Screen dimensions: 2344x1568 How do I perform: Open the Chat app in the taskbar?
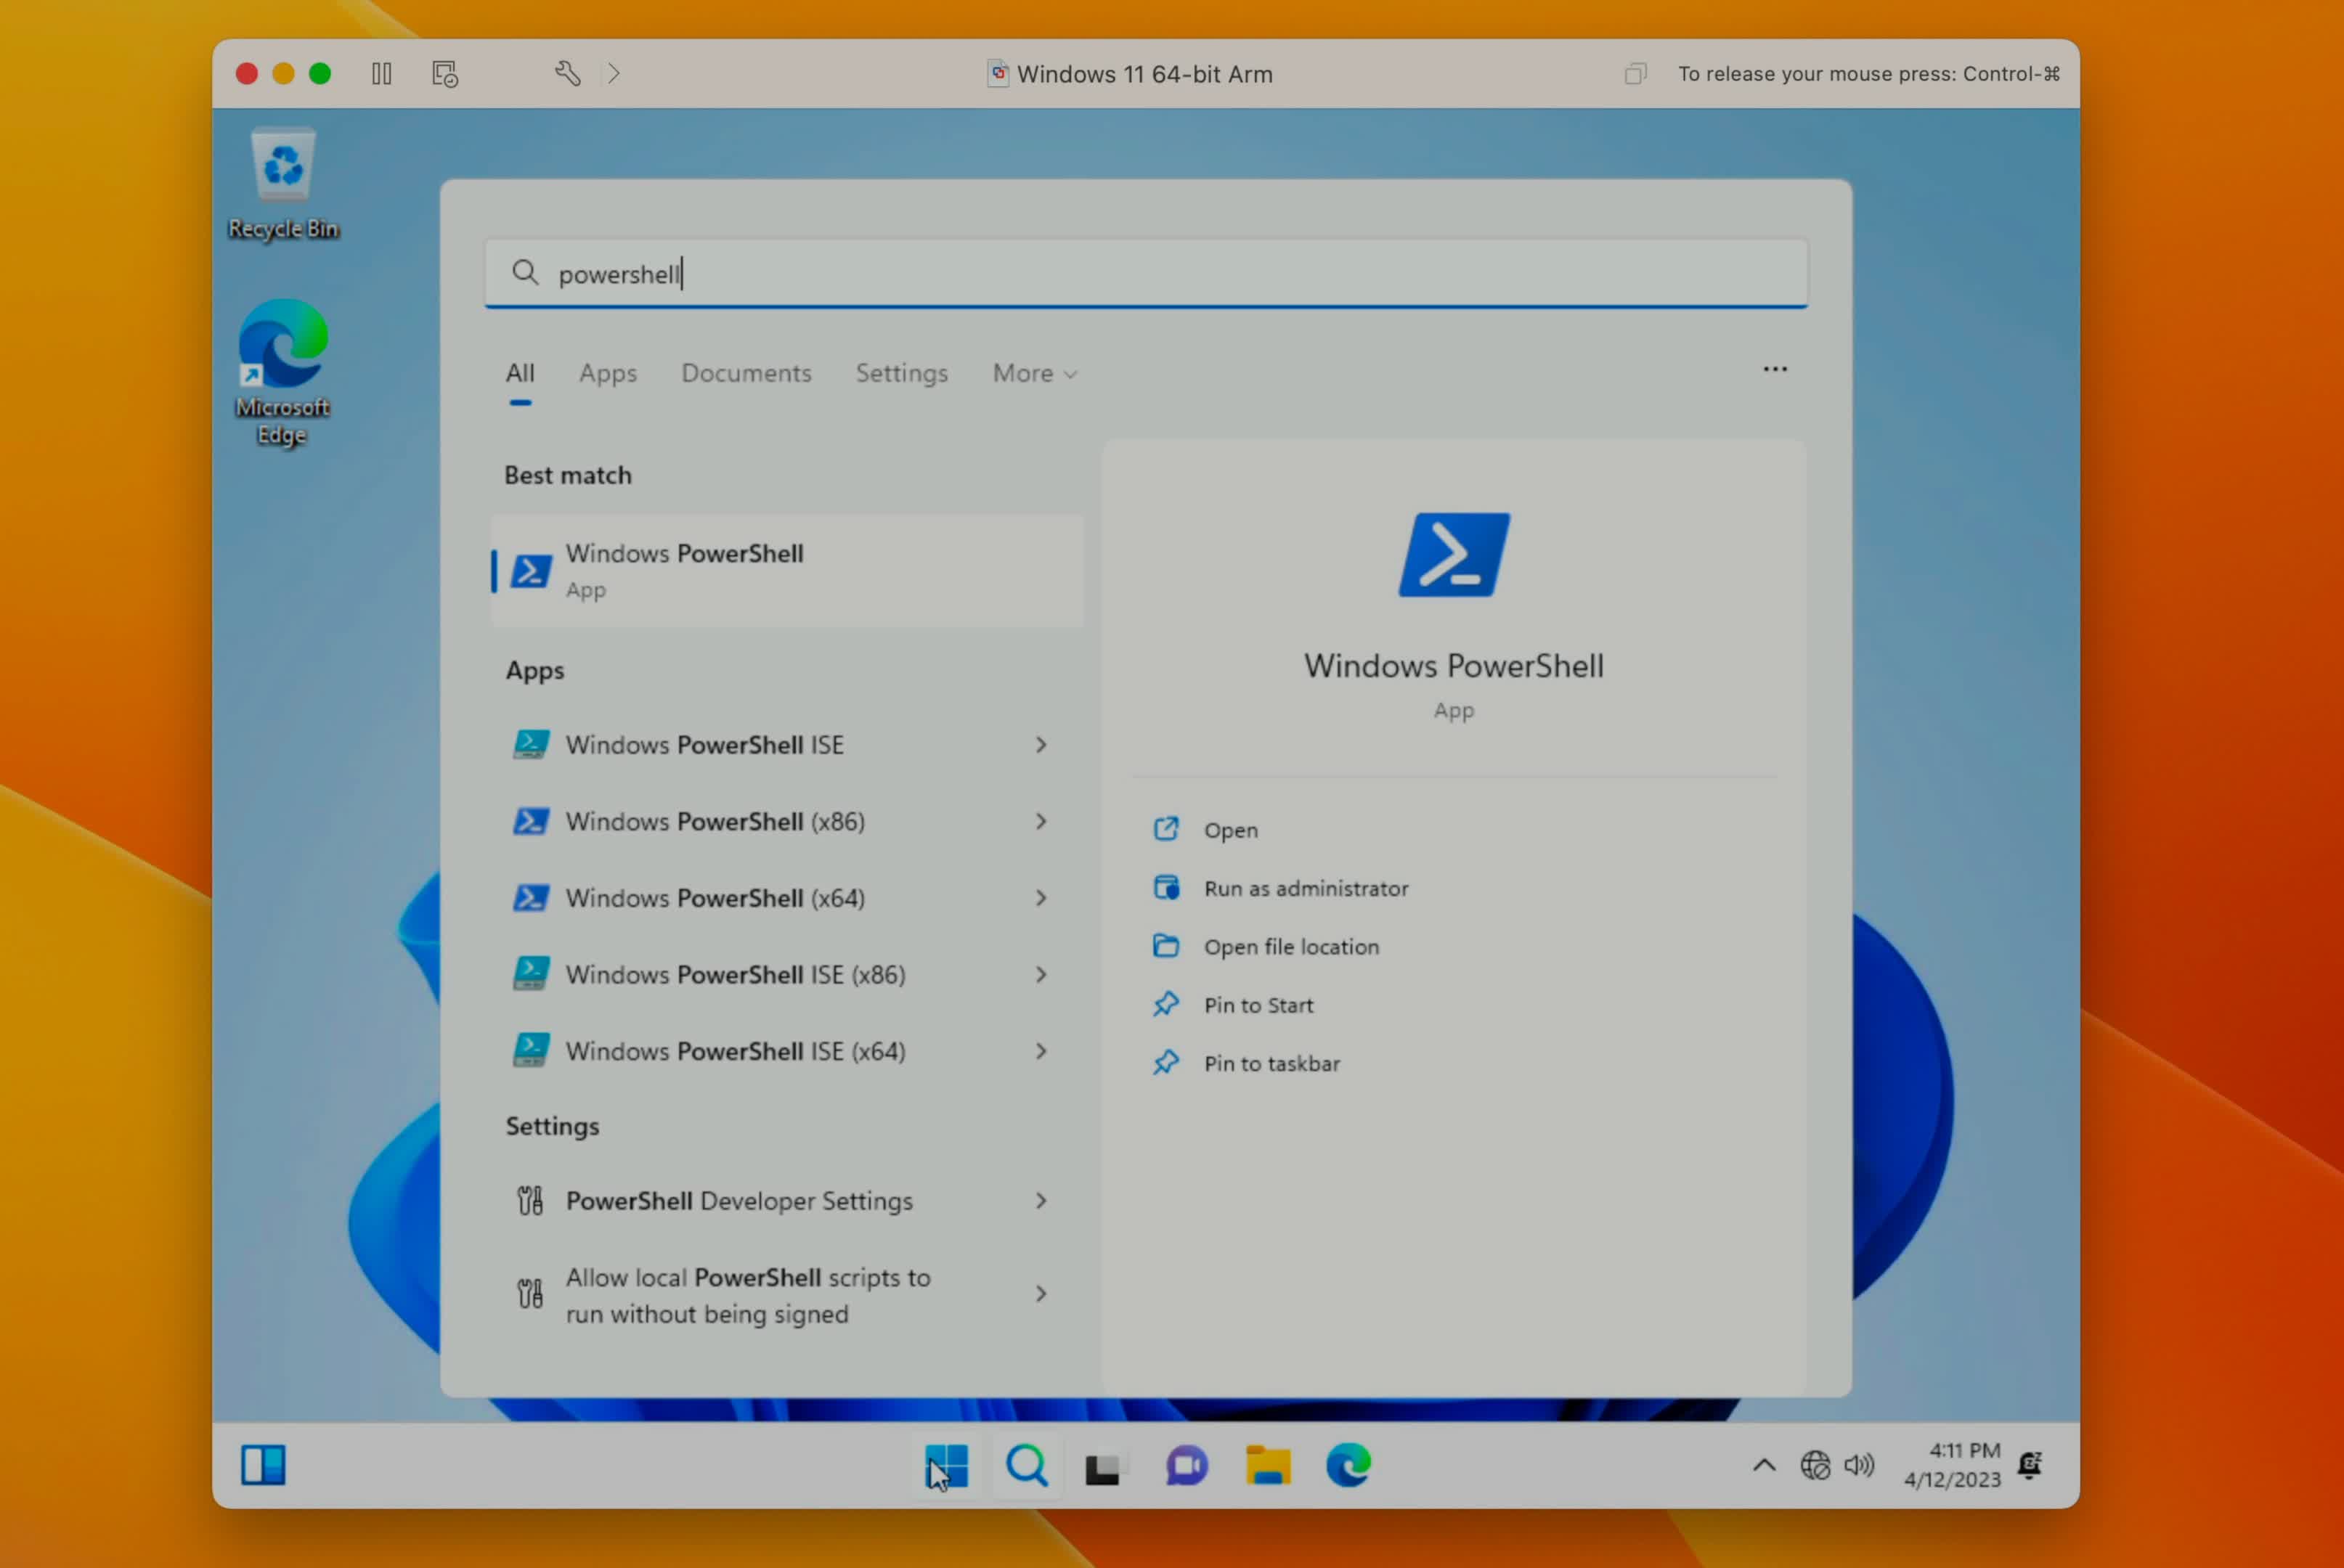(x=1187, y=1467)
